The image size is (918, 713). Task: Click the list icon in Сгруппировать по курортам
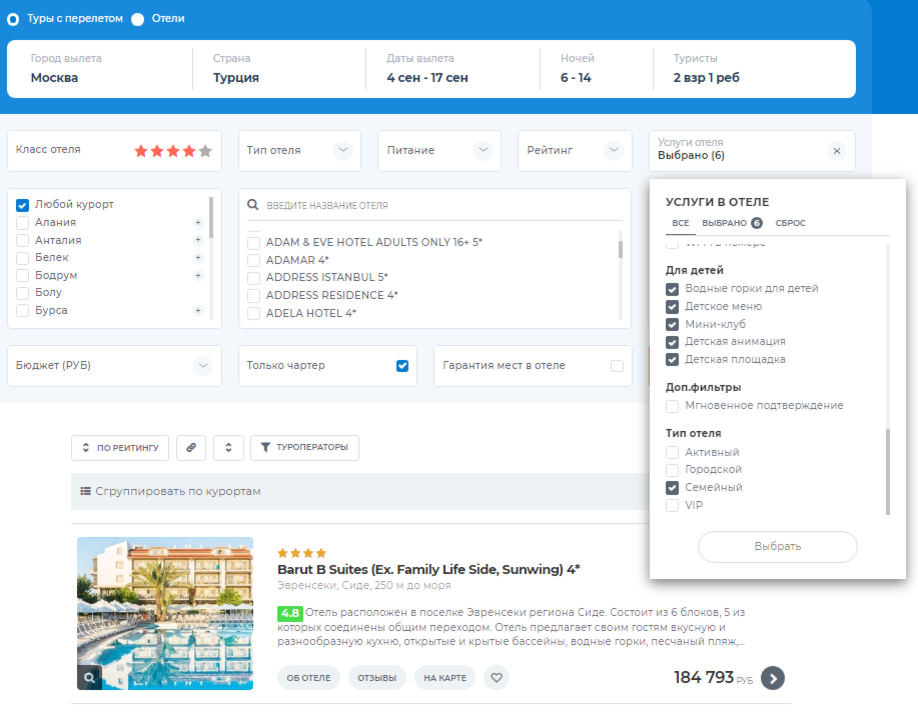tap(85, 491)
